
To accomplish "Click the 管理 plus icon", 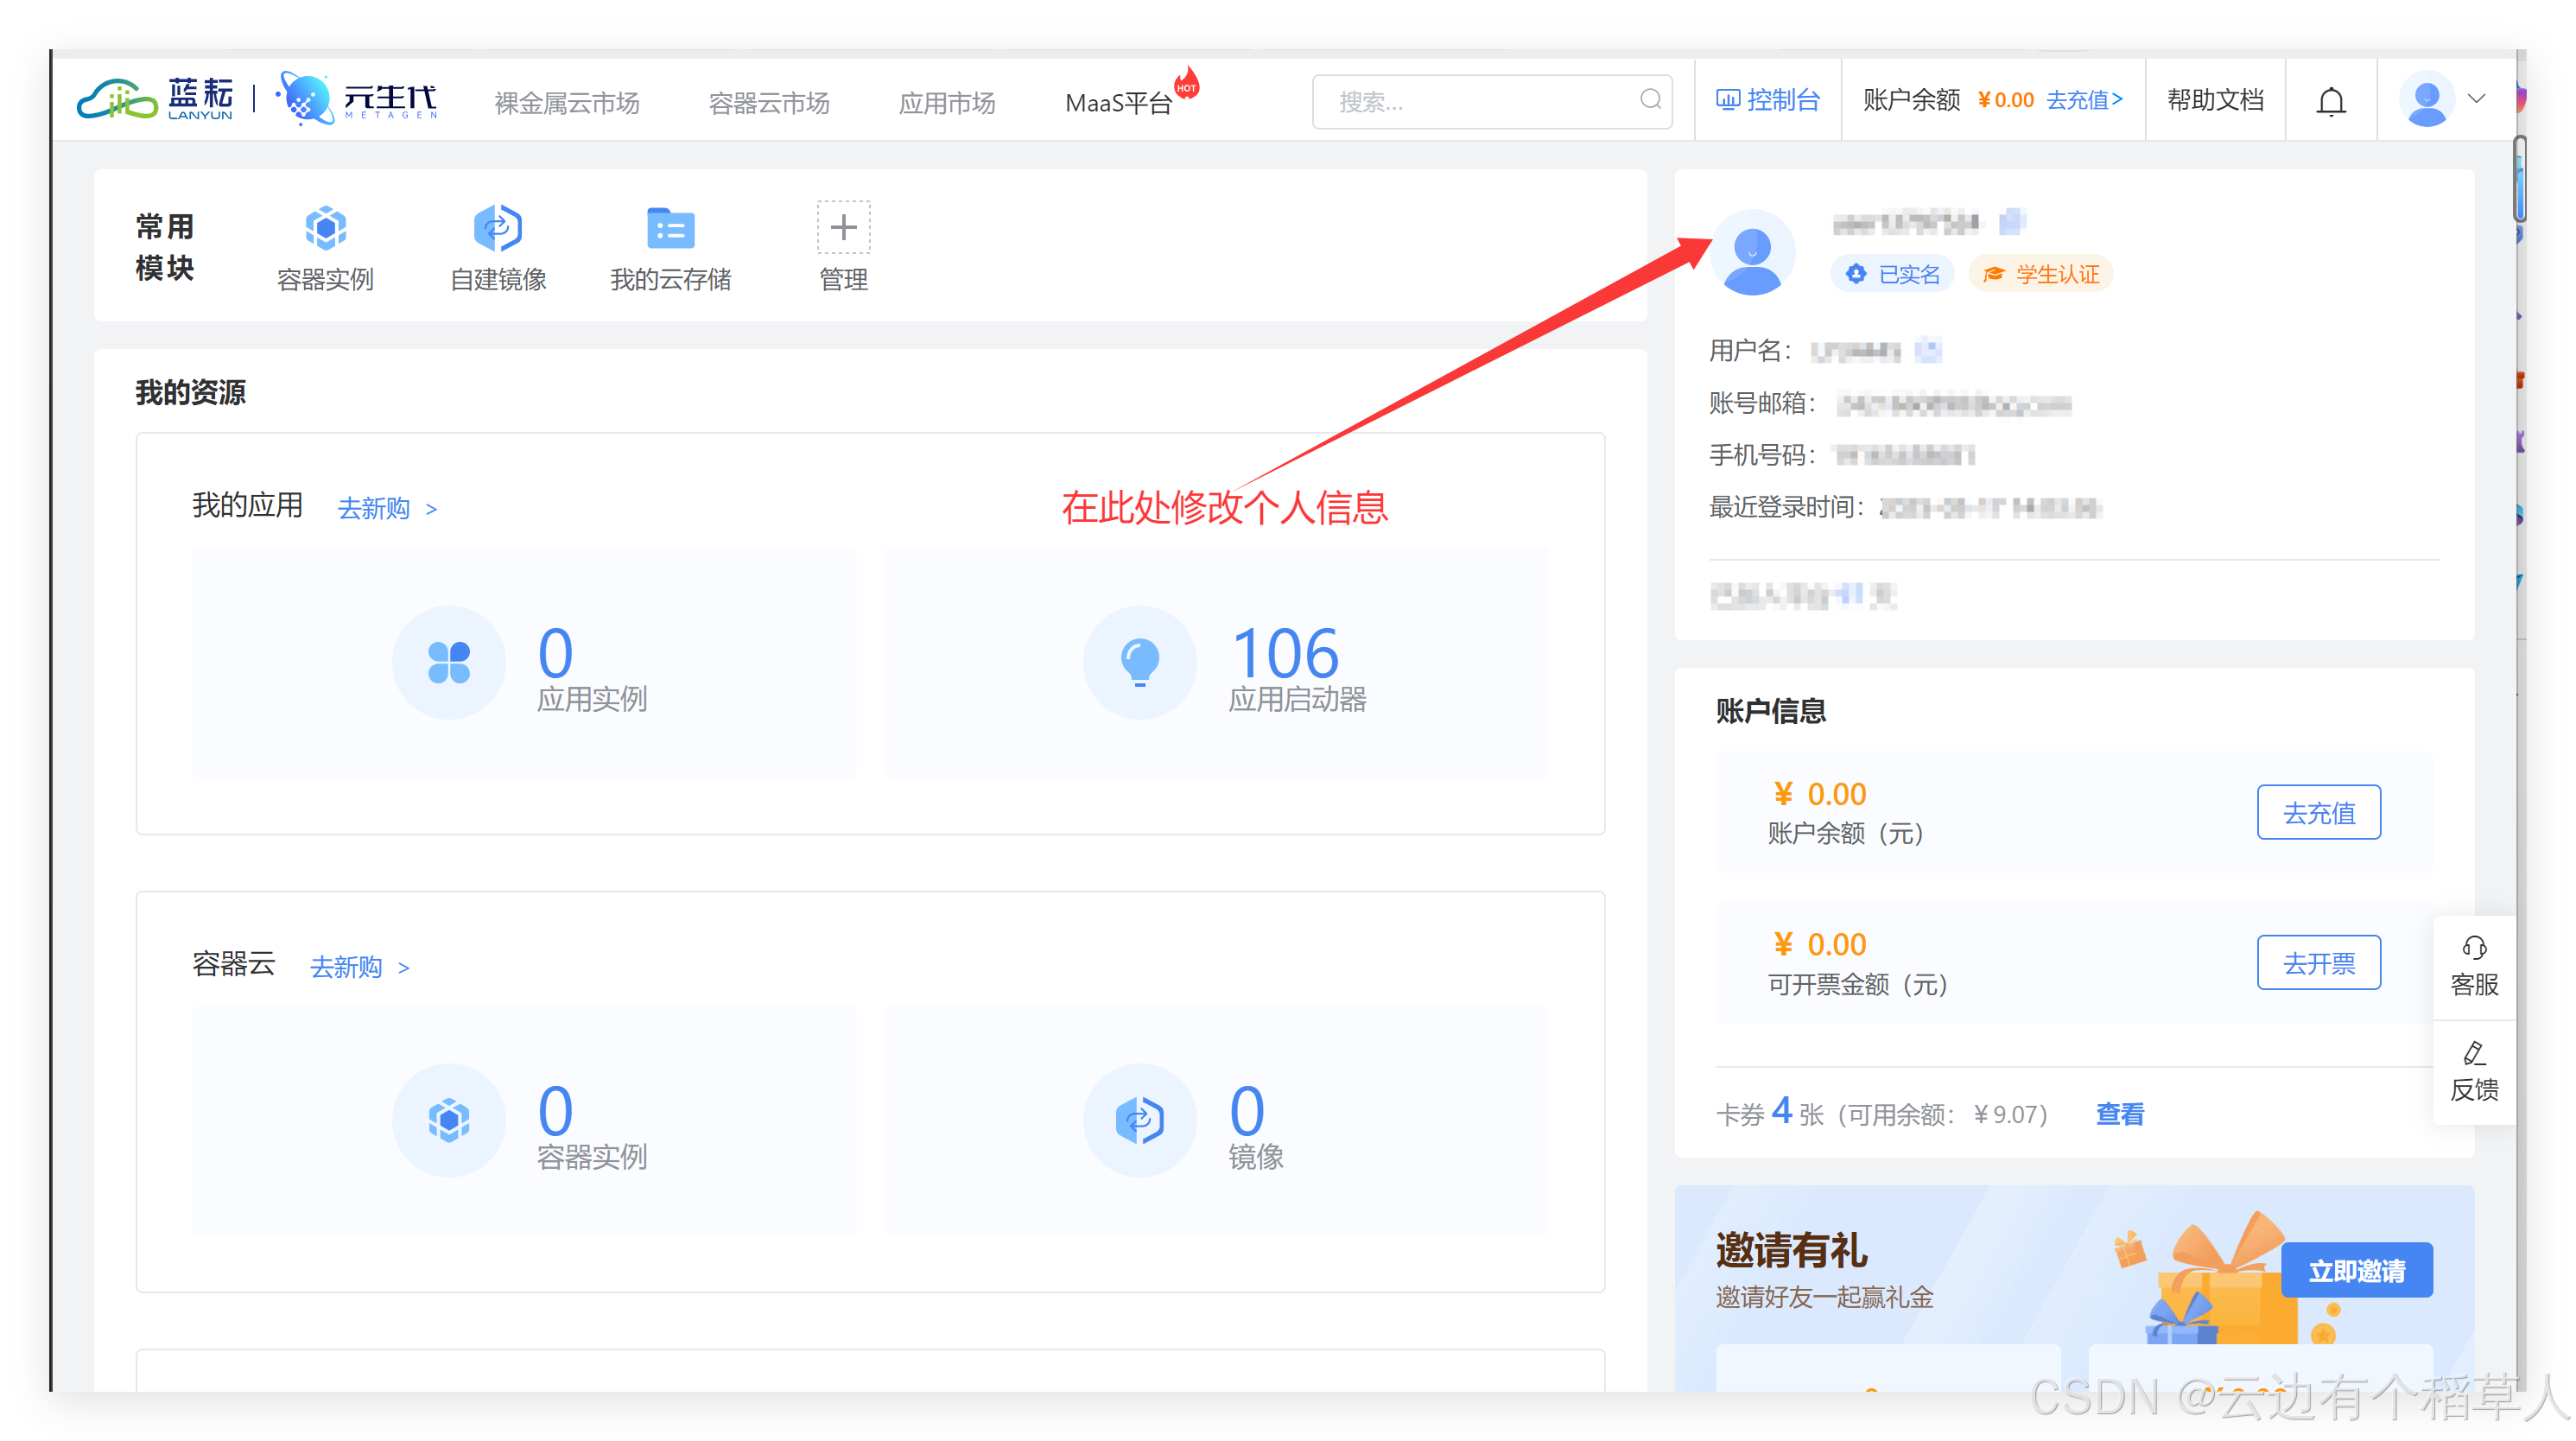I will (x=843, y=228).
